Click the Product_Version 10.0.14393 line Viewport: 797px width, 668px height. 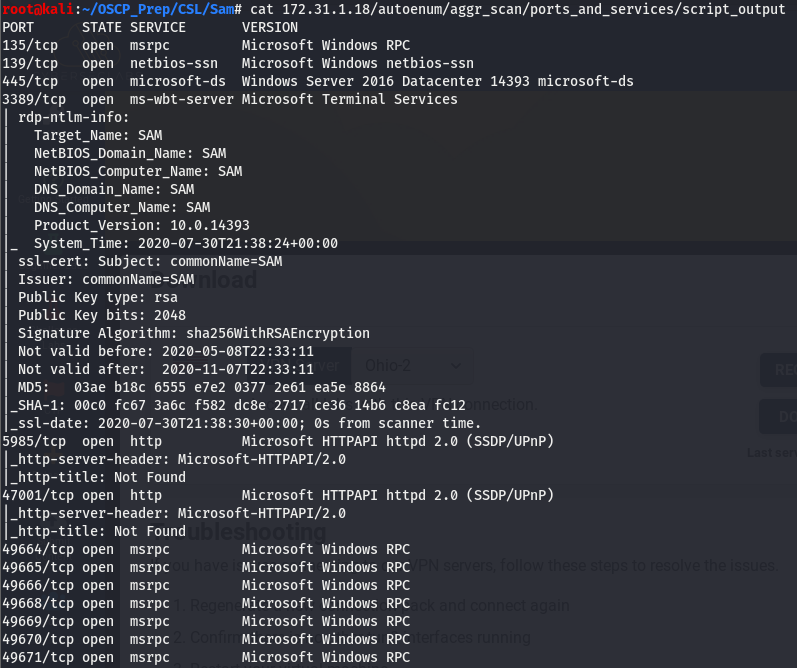(142, 225)
